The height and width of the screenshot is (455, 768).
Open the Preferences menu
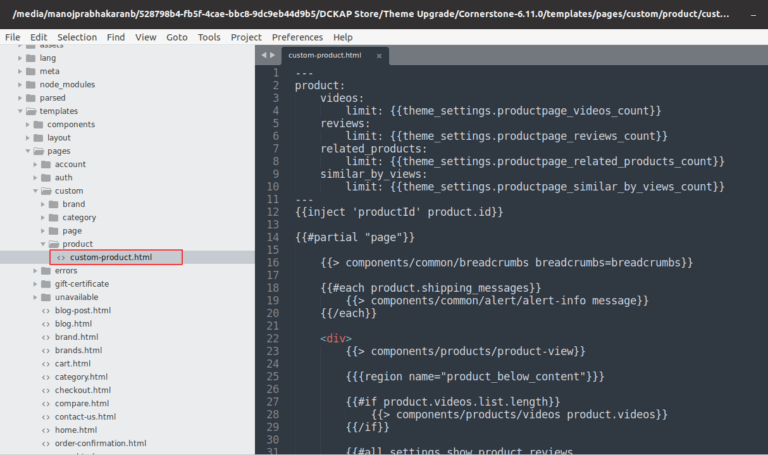[x=297, y=37]
